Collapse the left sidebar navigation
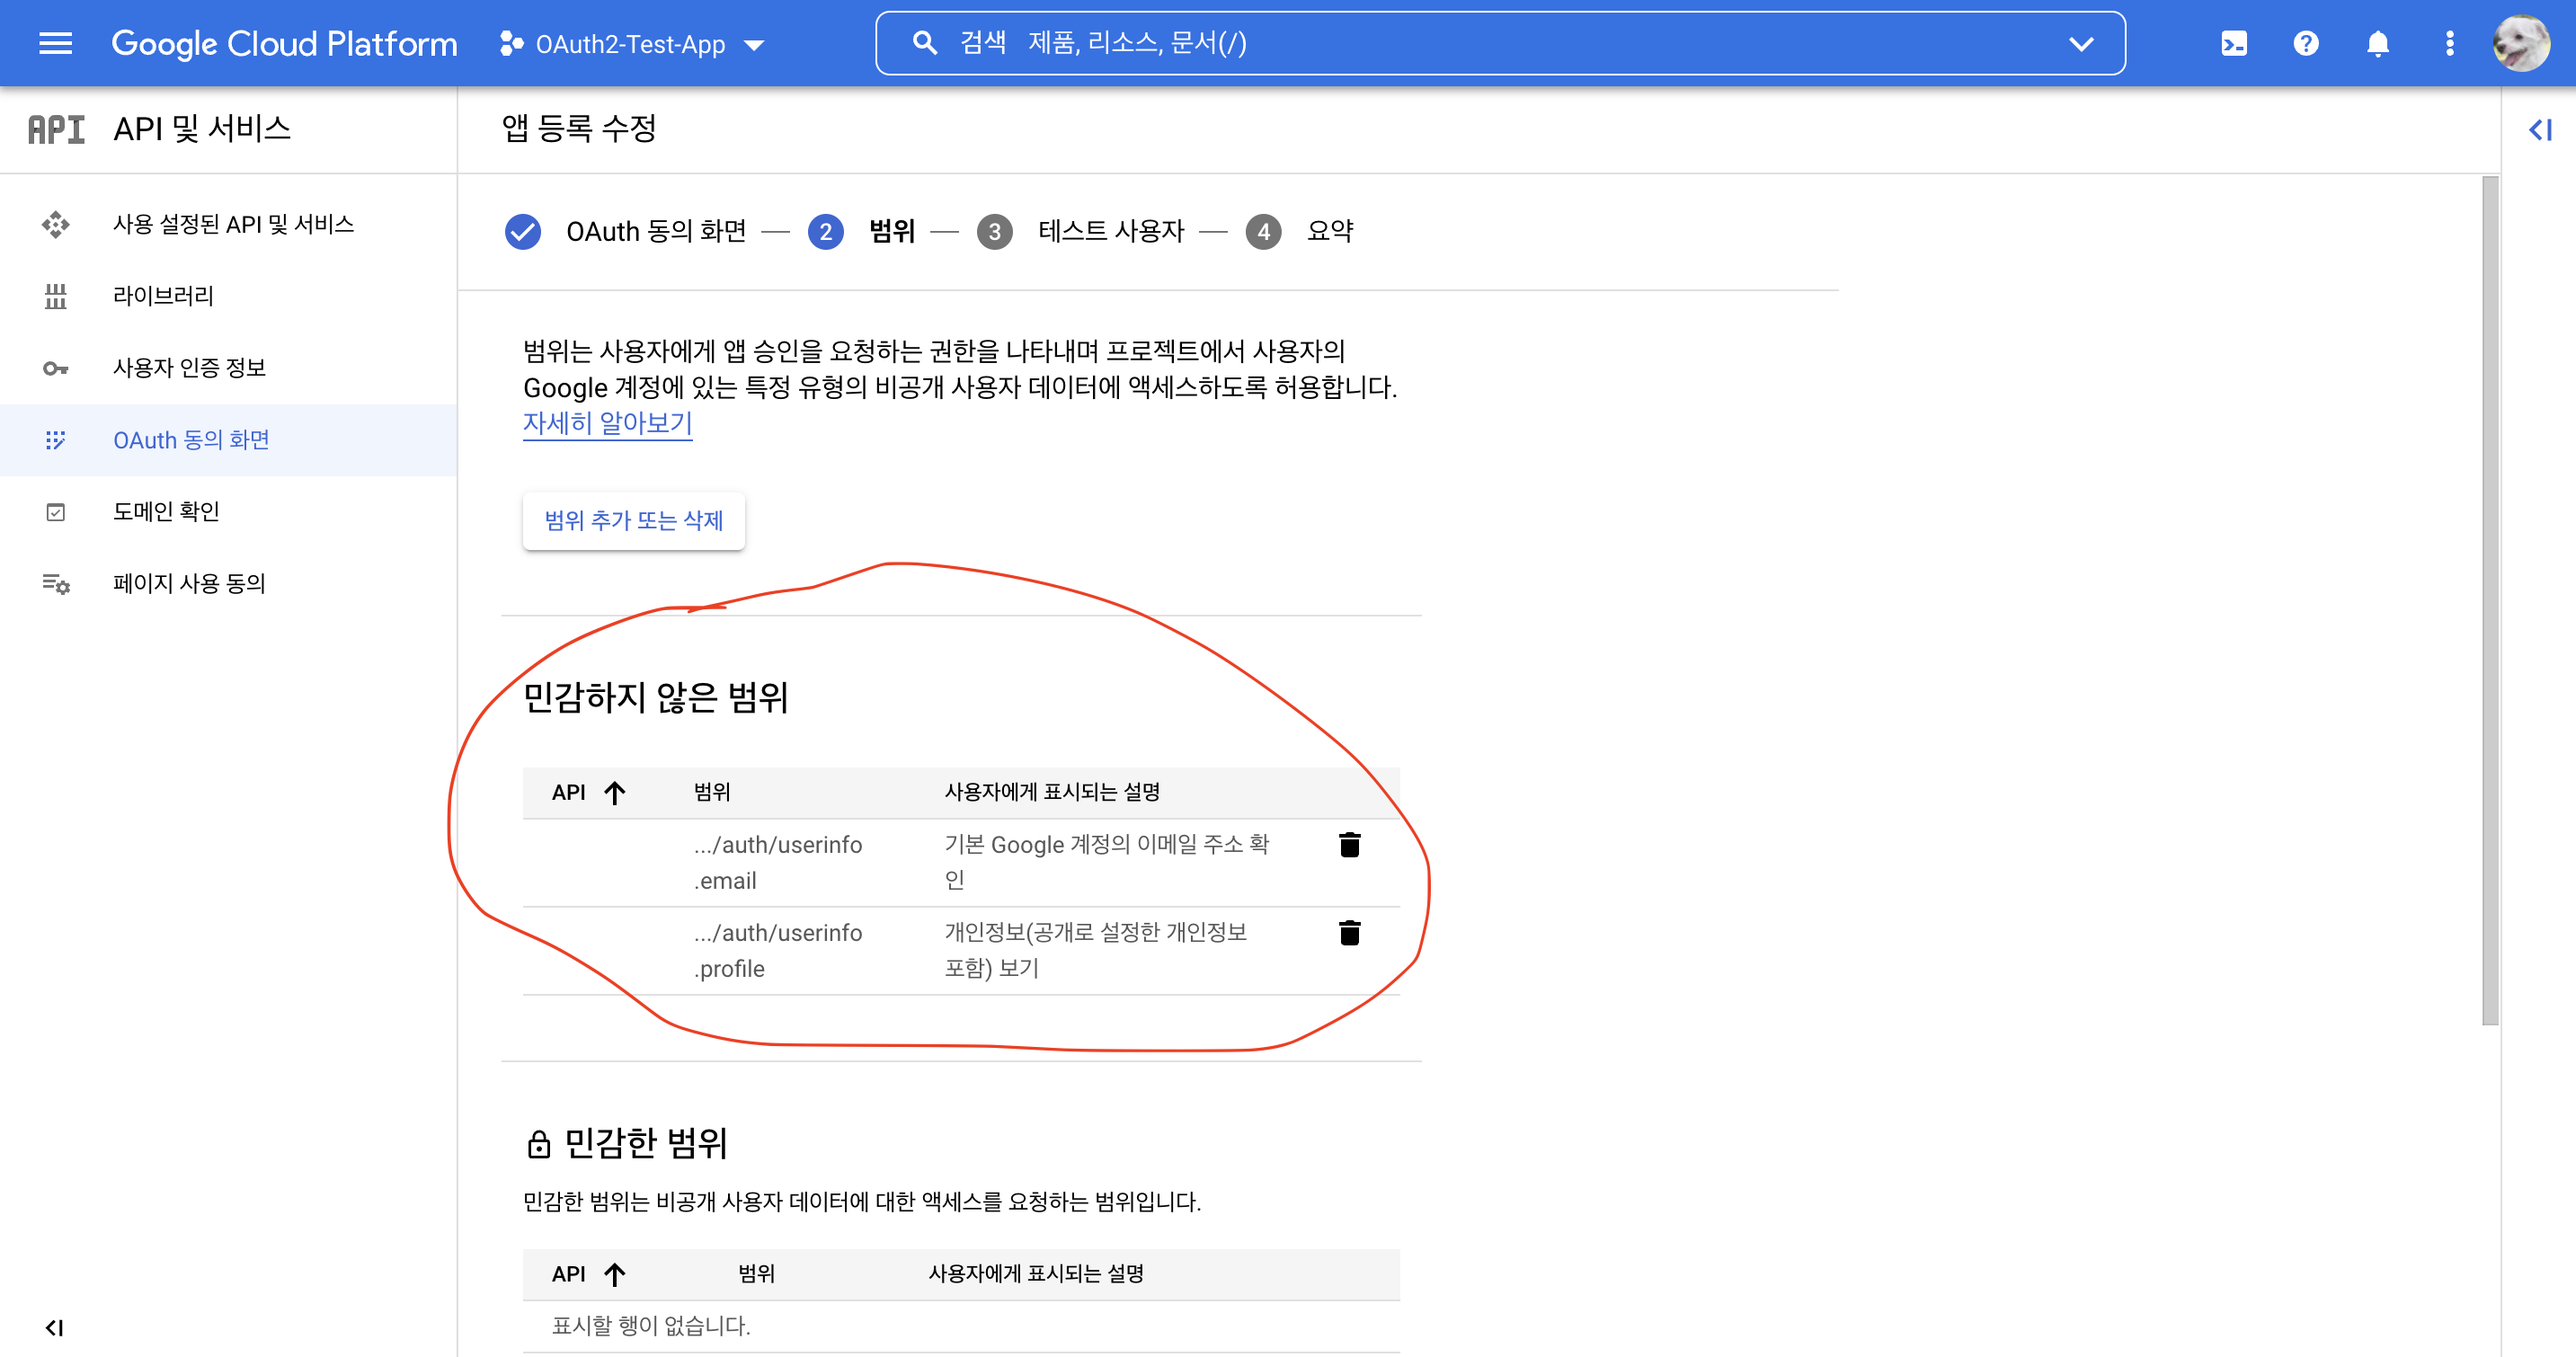 55,1327
